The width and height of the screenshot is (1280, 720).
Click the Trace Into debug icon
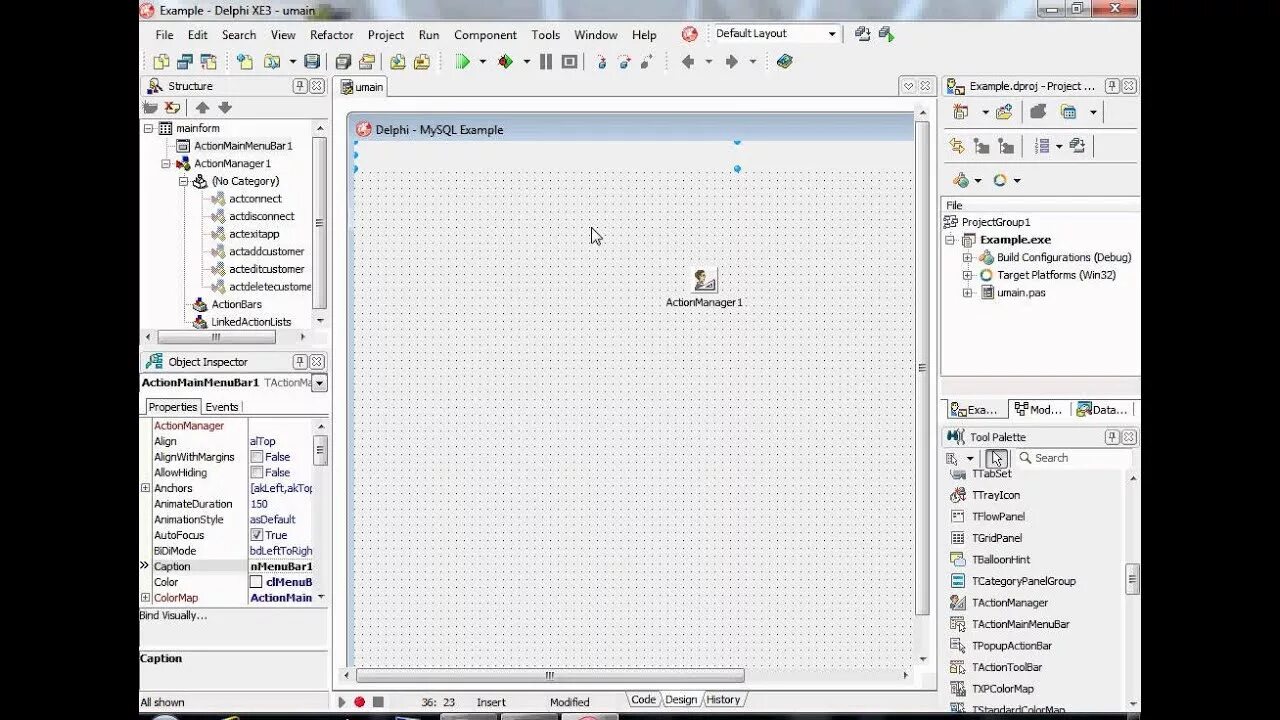tap(601, 62)
